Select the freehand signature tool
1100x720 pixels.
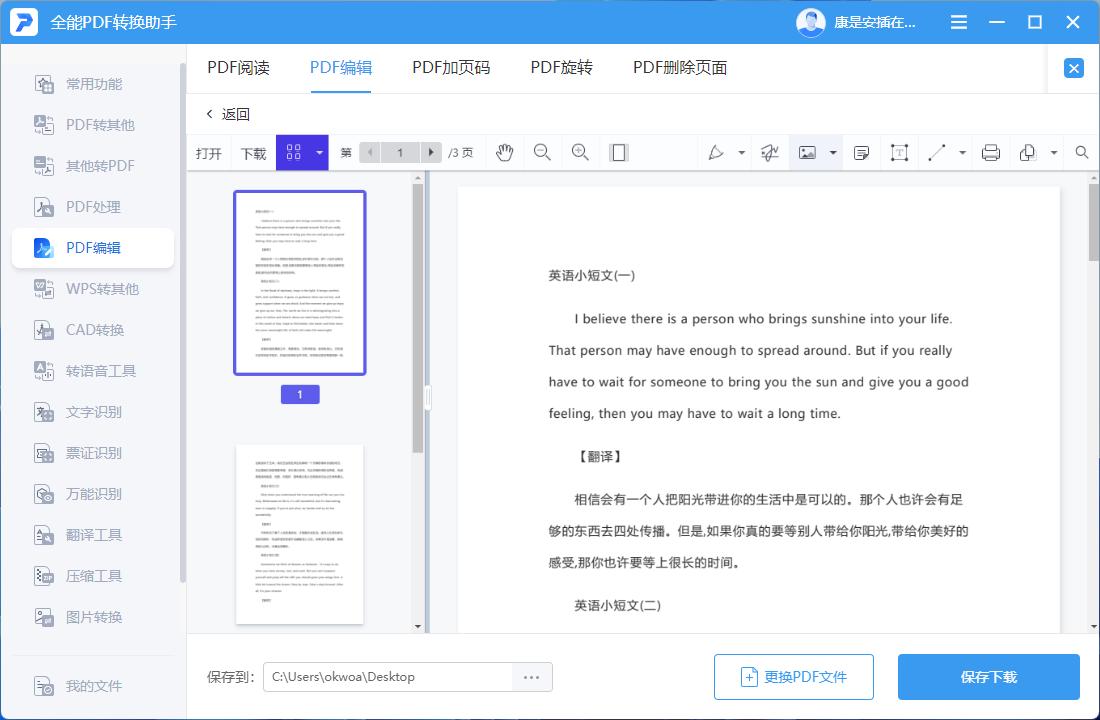point(770,152)
